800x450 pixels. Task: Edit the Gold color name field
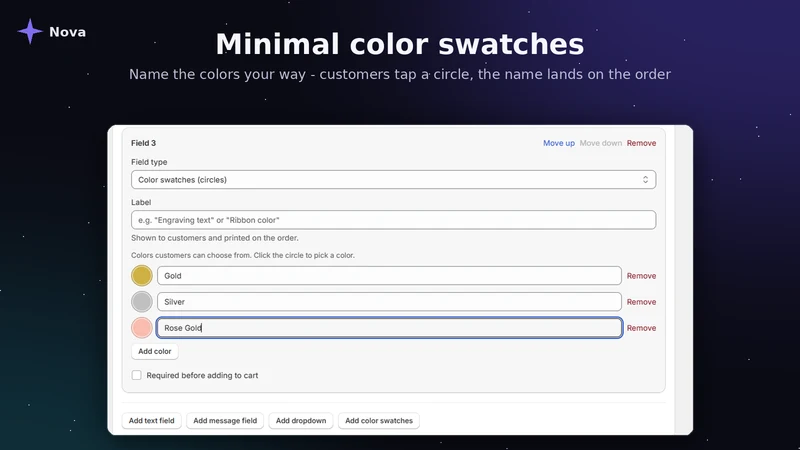click(x=389, y=276)
